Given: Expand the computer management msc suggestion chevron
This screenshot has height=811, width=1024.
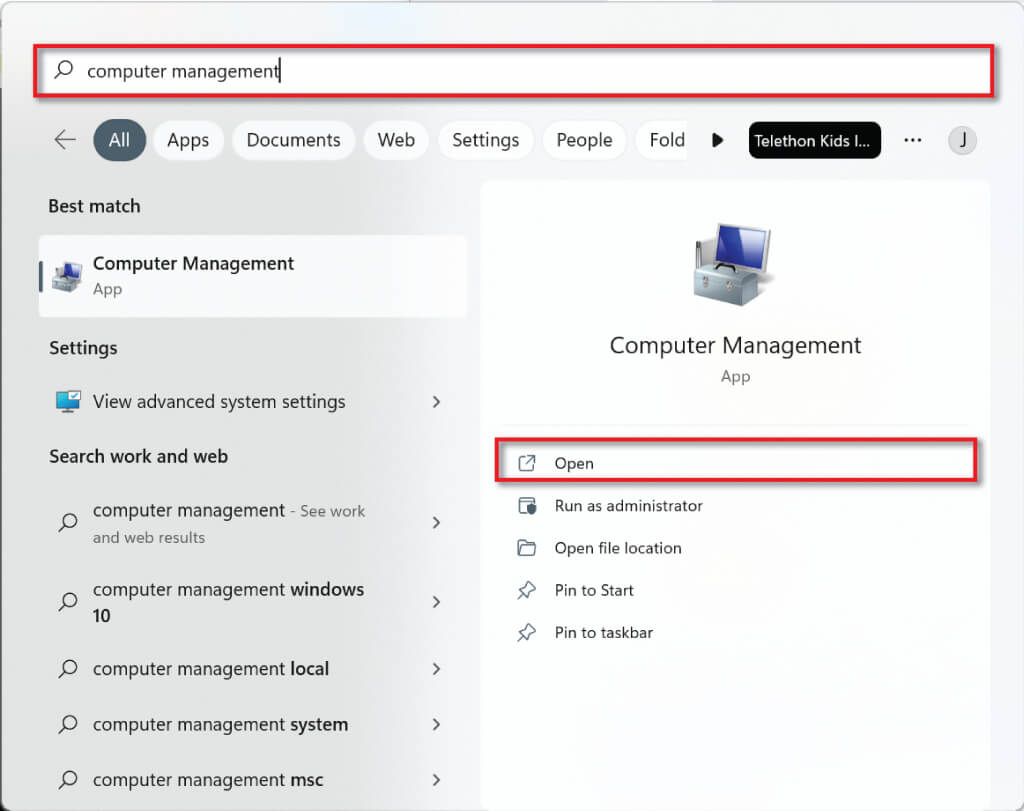Looking at the screenshot, I should [x=436, y=780].
